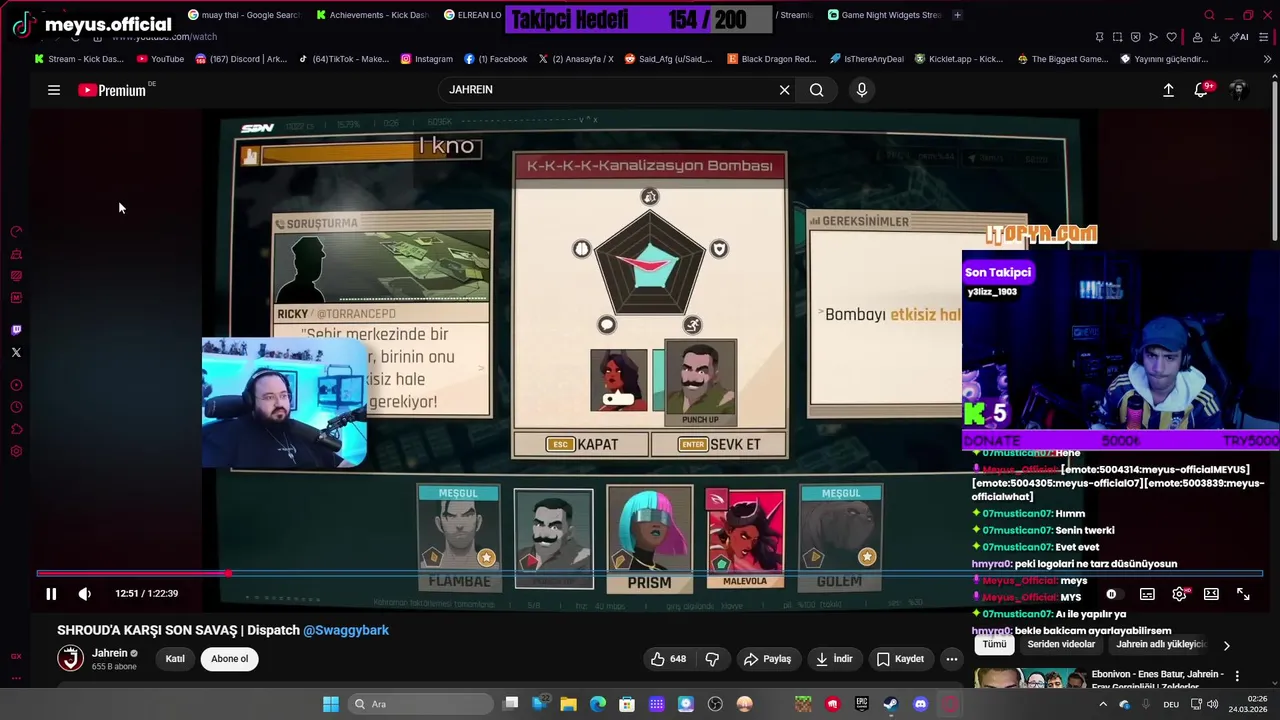
Task: Go to the YouTube Premium home logo
Action: (112, 90)
